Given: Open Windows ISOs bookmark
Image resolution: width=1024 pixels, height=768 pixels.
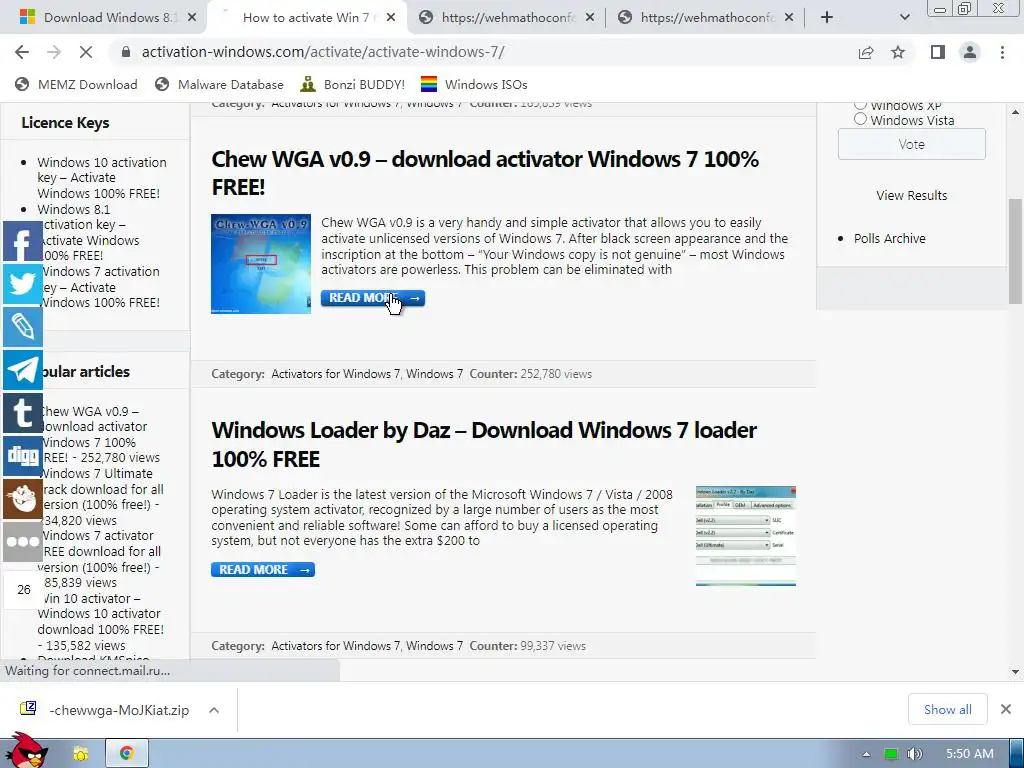Looking at the screenshot, I should (473, 84).
